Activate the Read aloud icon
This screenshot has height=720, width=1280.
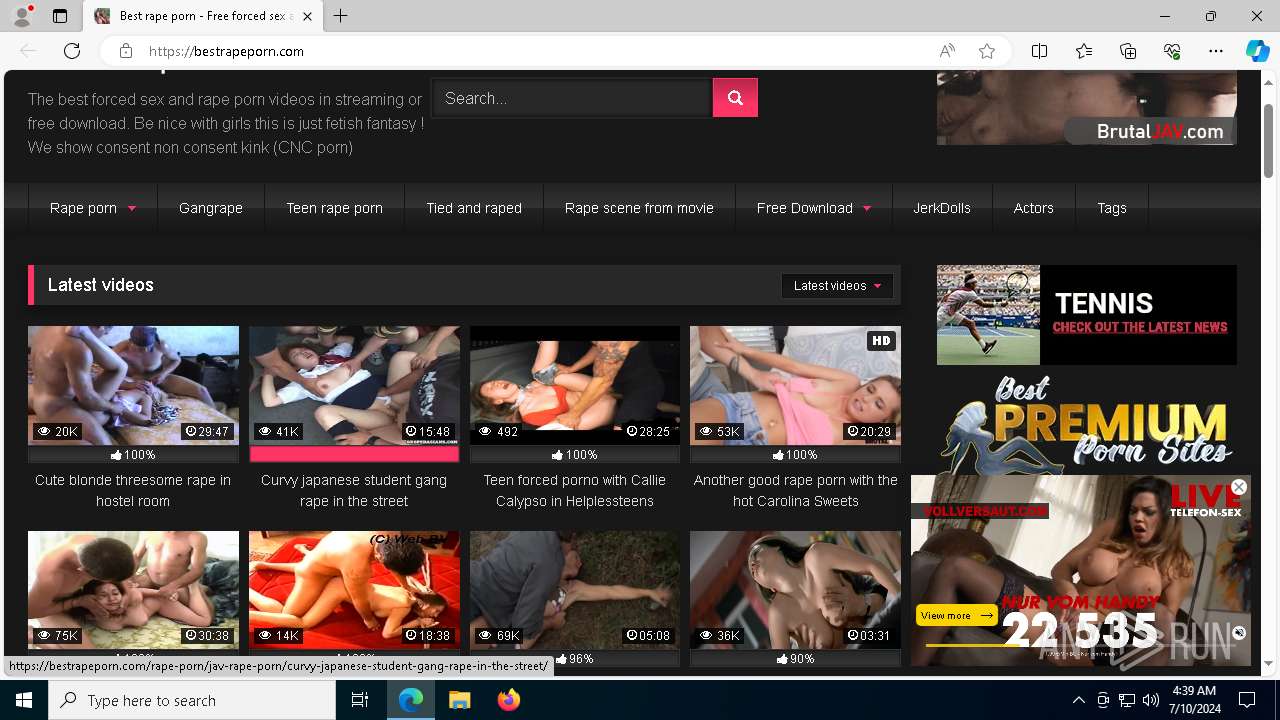tap(947, 51)
